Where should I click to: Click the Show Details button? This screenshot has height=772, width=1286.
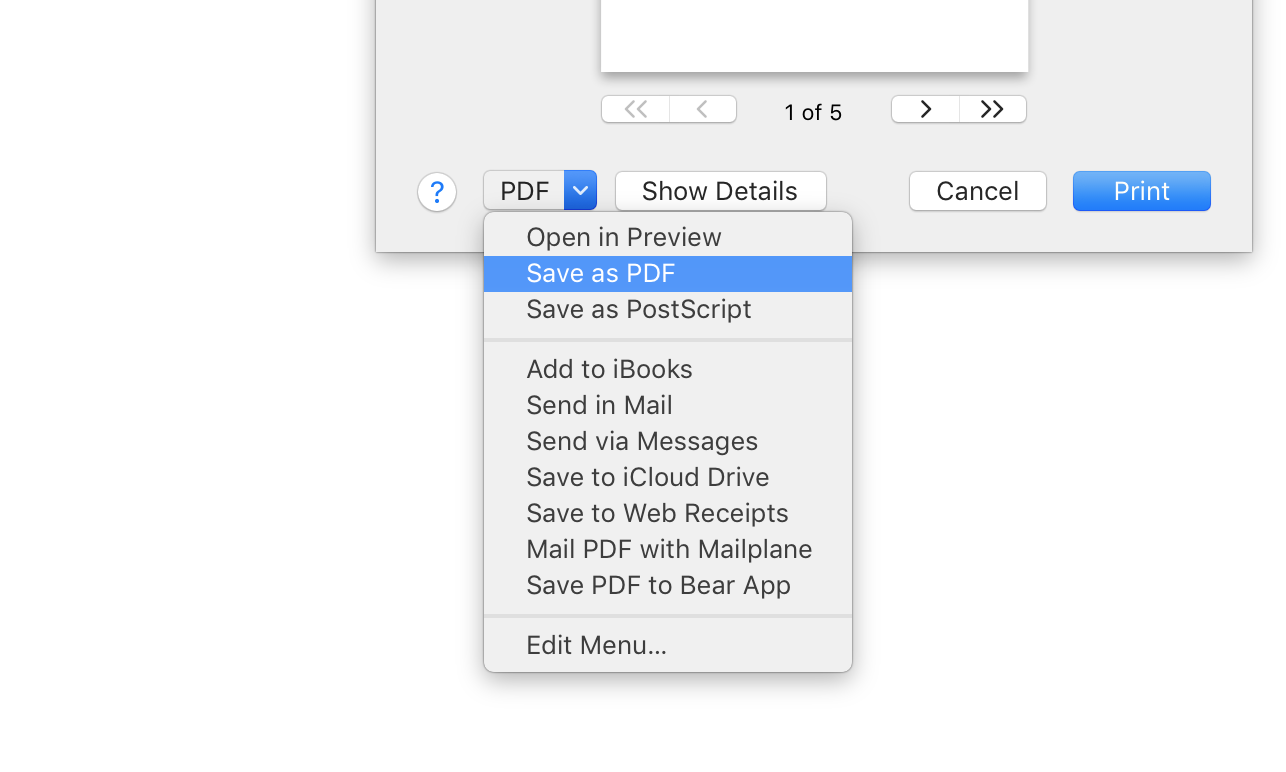click(x=720, y=190)
